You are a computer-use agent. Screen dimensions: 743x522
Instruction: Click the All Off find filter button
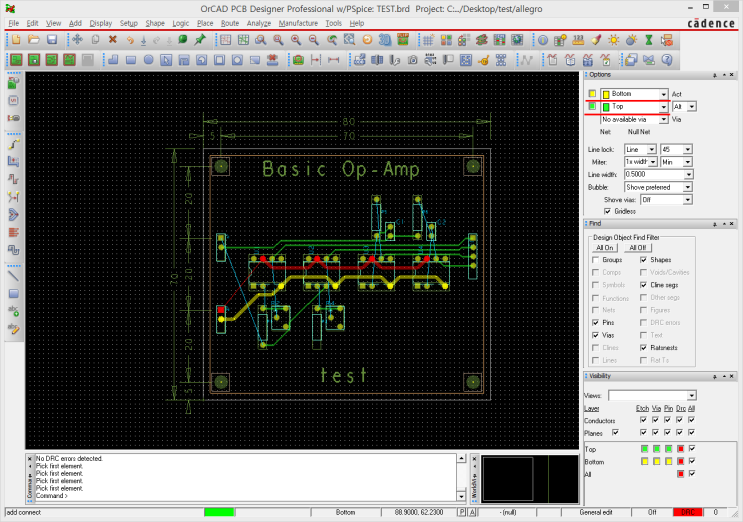(x=638, y=247)
